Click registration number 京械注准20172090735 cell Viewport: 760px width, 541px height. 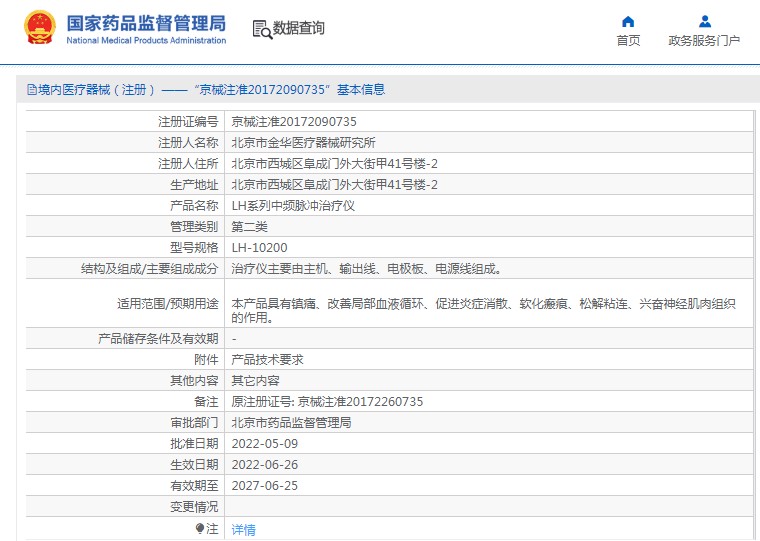294,121
